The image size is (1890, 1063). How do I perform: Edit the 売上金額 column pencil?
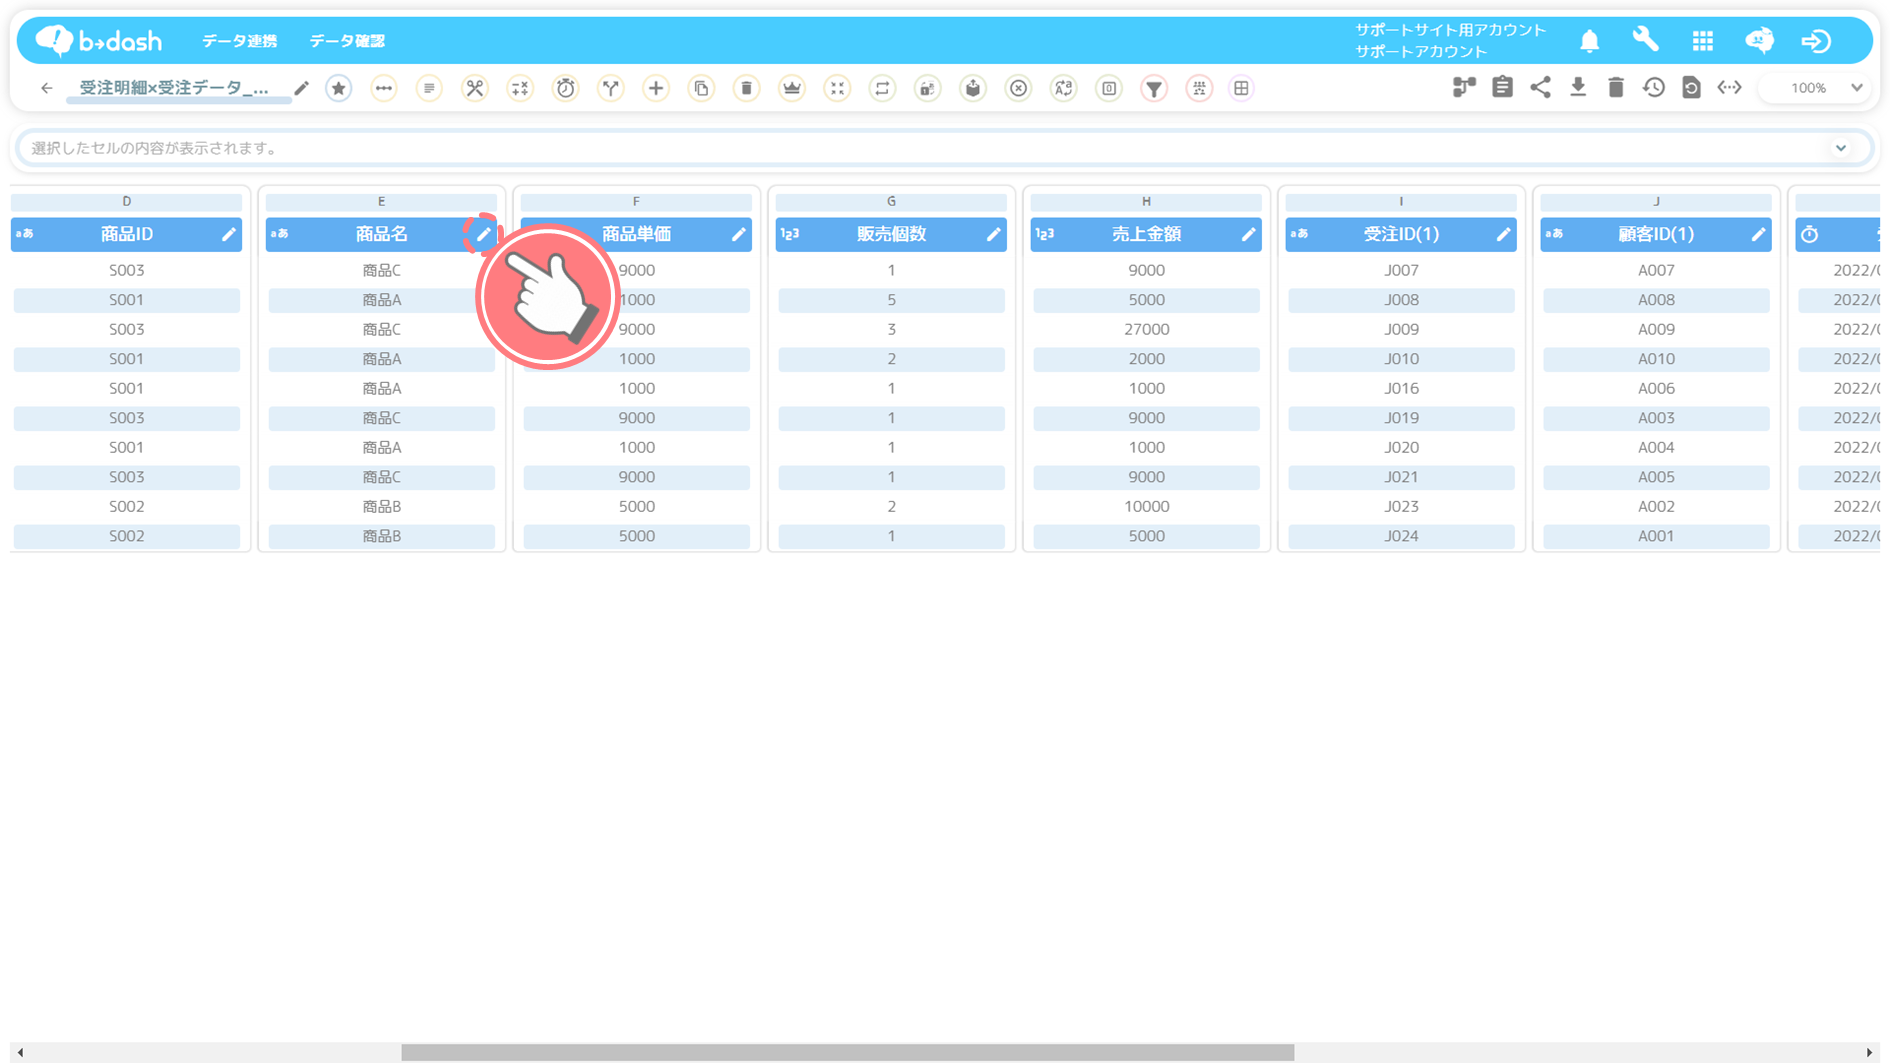pyautogui.click(x=1249, y=234)
